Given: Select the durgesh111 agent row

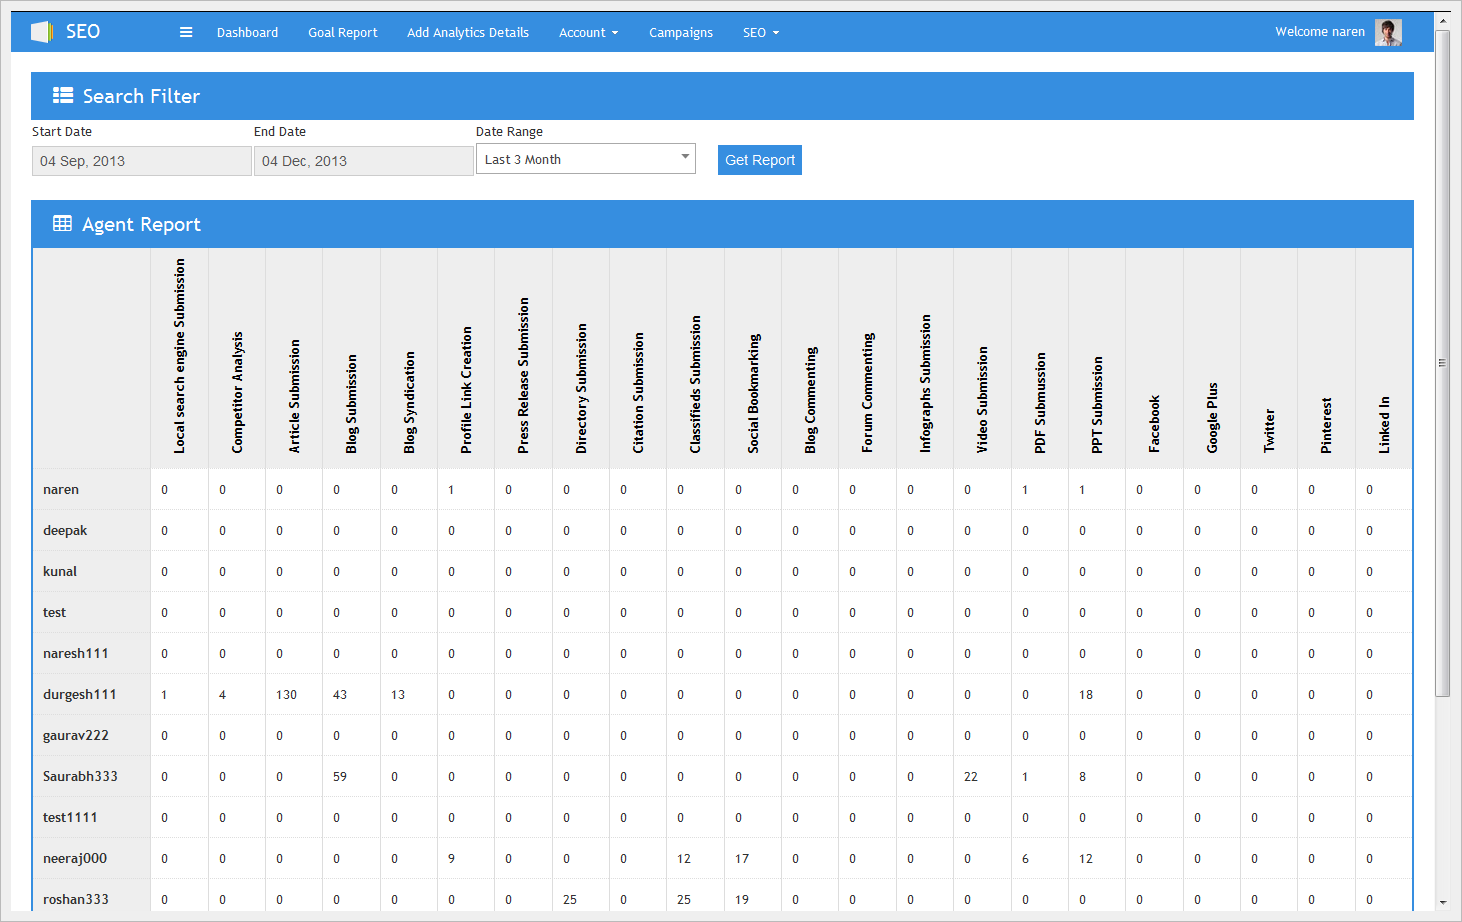Looking at the screenshot, I should click(x=80, y=694).
